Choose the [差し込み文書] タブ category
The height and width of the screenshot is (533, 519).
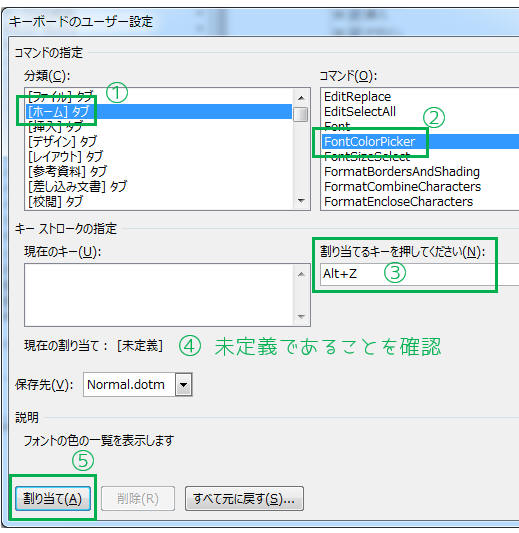[x=158, y=186]
